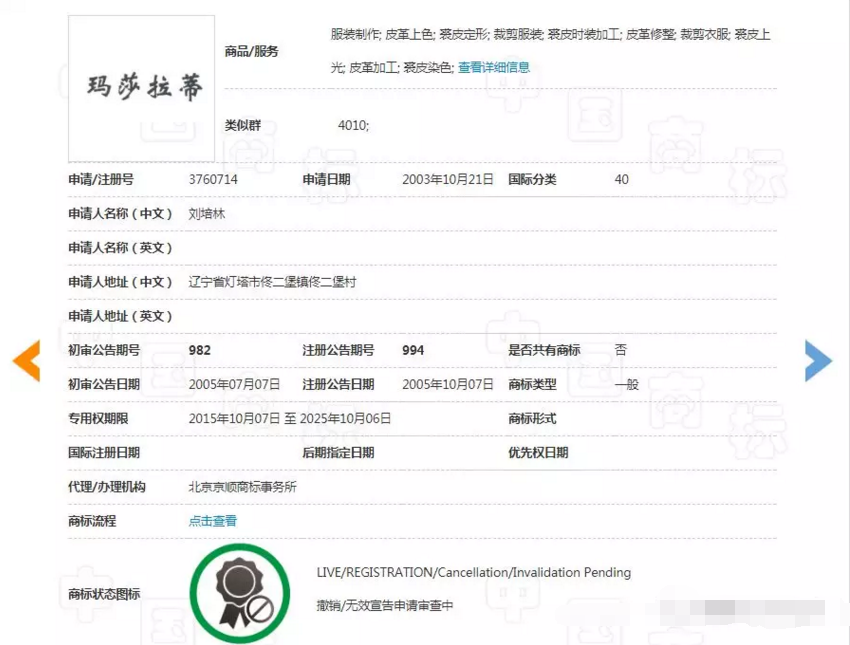Click the applicant name 刘培林
The height and width of the screenshot is (645, 850).
207,214
